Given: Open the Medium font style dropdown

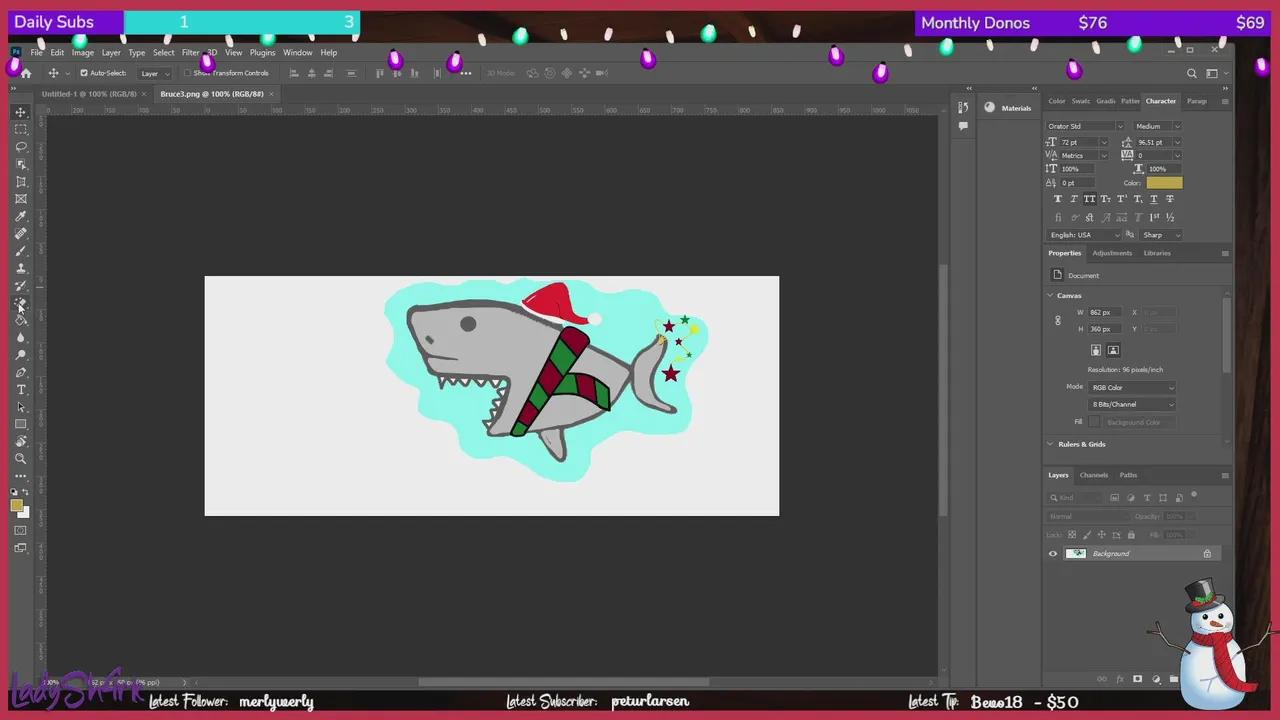Looking at the screenshot, I should 1158,126.
